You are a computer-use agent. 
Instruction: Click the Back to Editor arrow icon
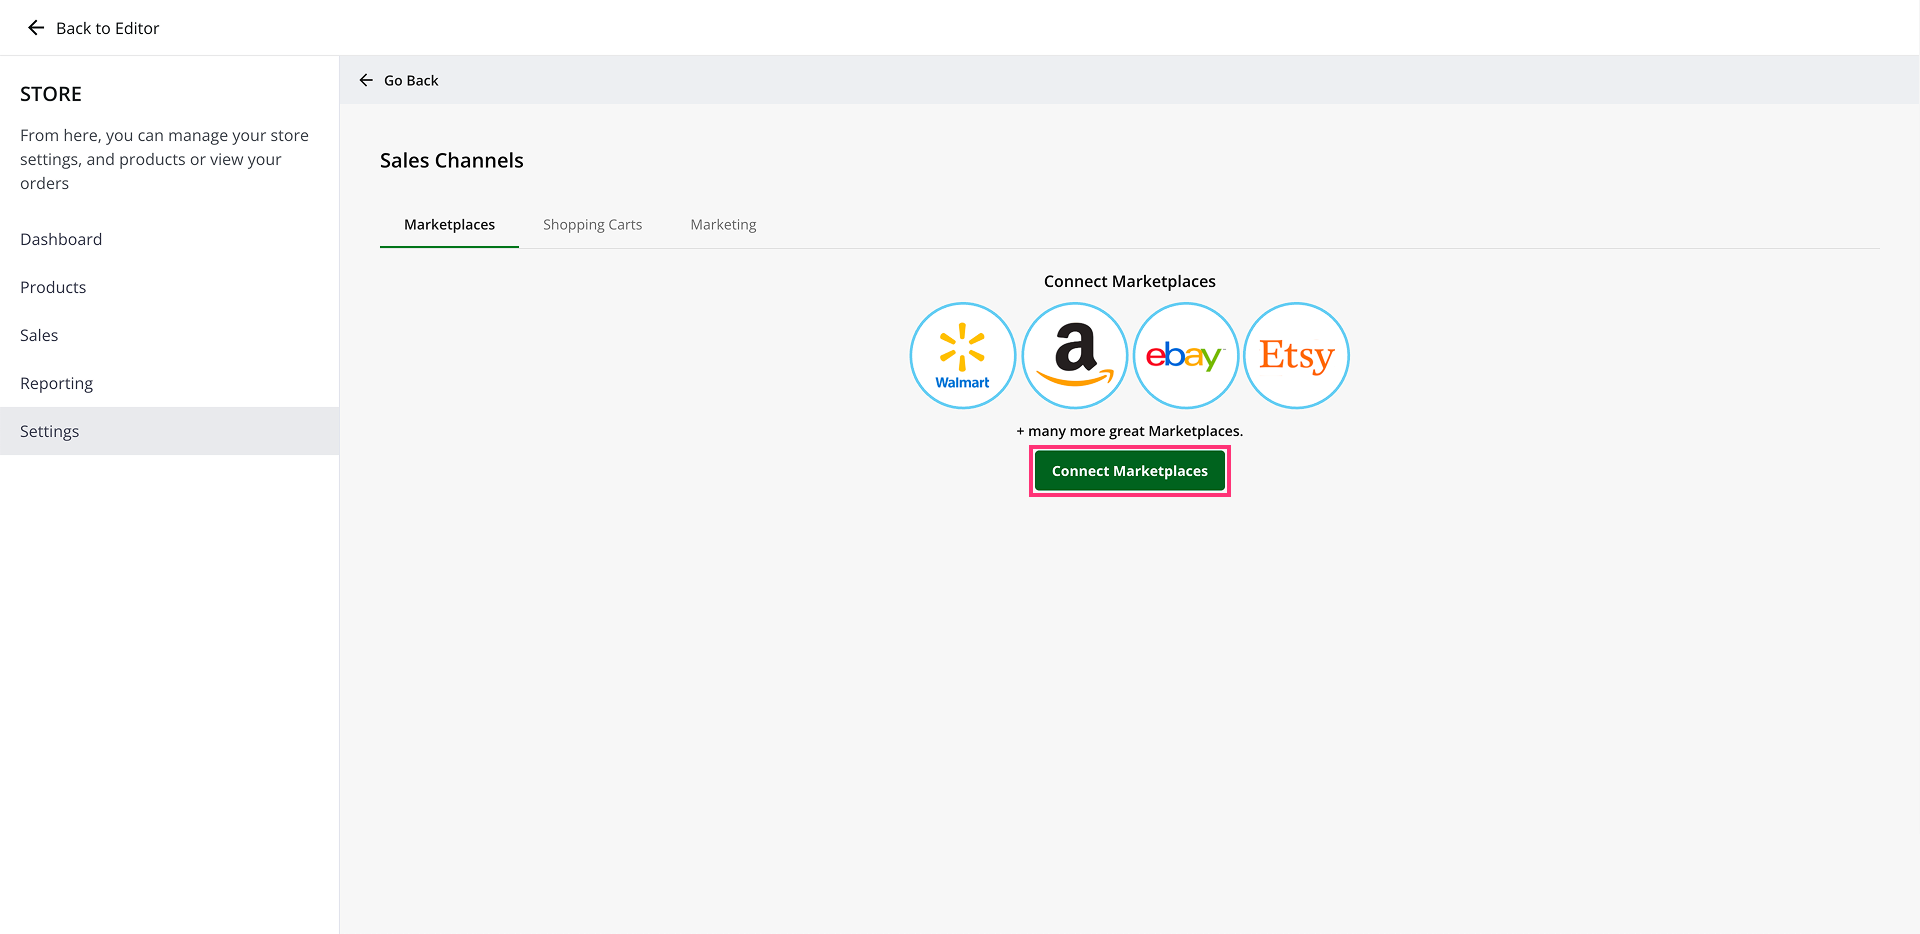pyautogui.click(x=36, y=28)
